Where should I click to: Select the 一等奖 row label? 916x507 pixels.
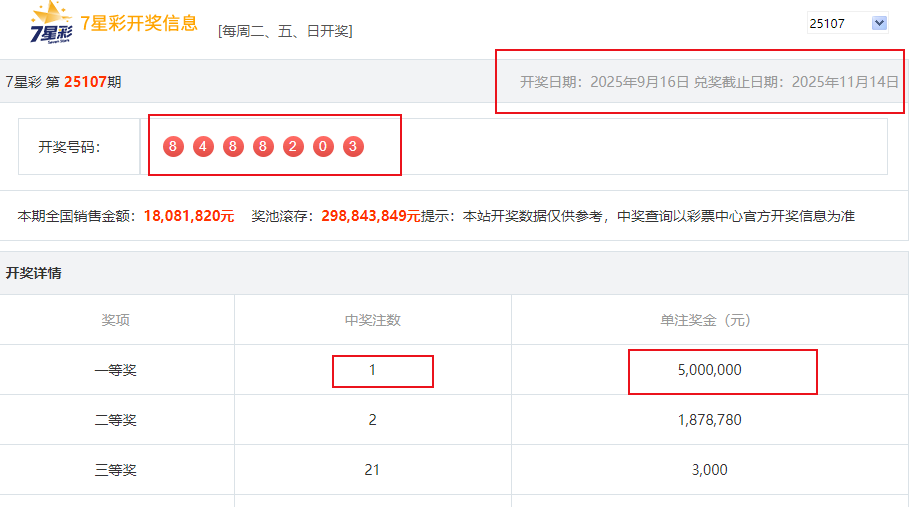[x=116, y=370]
